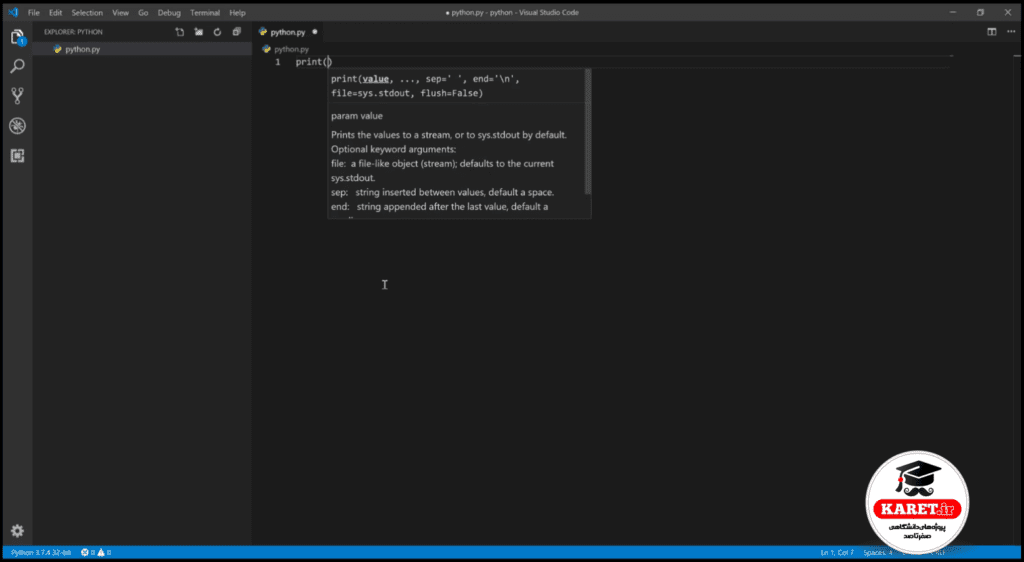Open the Help menu
This screenshot has height=562, width=1024.
pos(237,12)
